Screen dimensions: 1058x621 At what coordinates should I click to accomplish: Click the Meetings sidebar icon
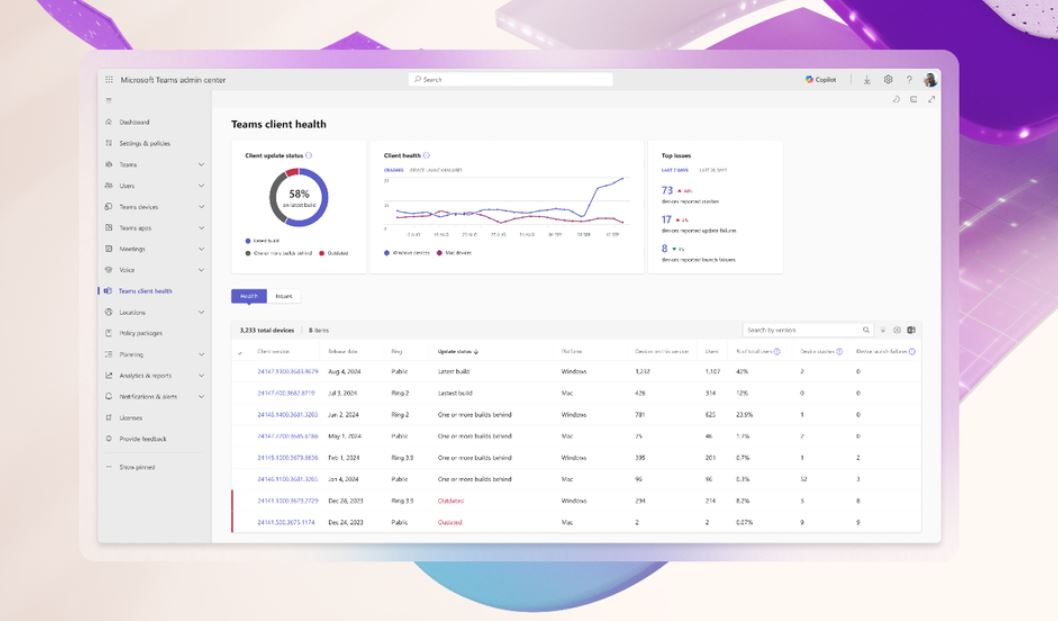109,249
